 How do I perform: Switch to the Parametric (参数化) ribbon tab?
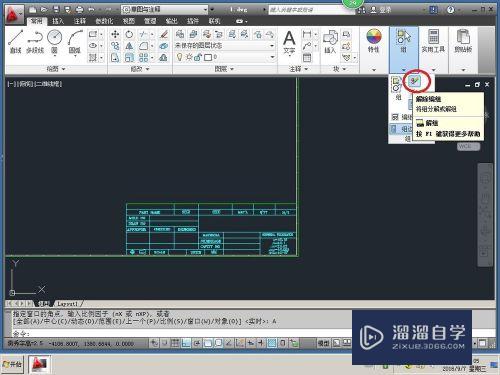tap(104, 21)
